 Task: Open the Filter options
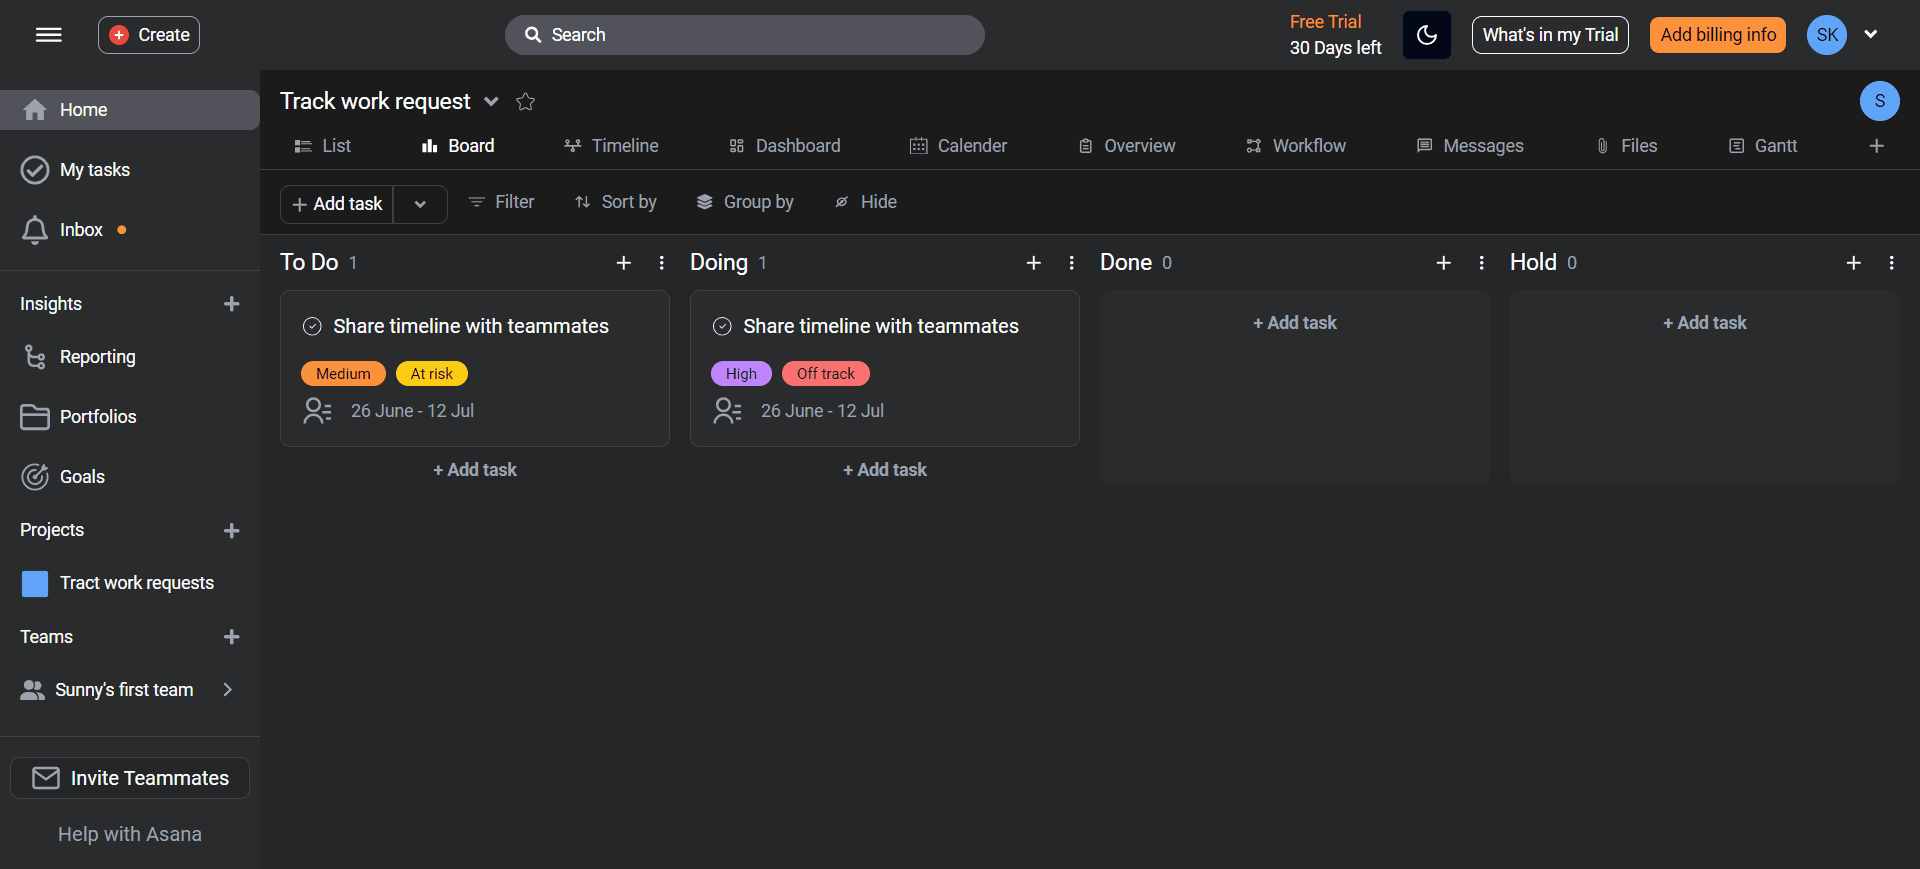[501, 202]
